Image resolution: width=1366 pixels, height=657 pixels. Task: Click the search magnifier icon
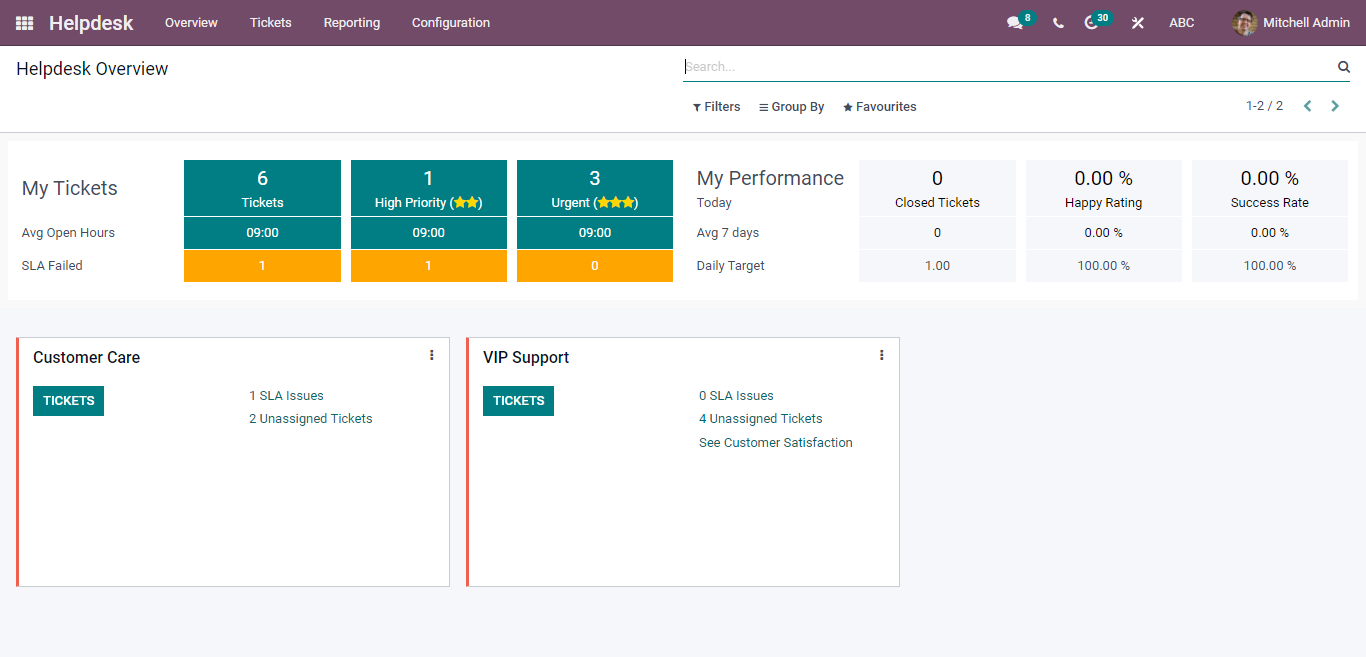pyautogui.click(x=1344, y=67)
